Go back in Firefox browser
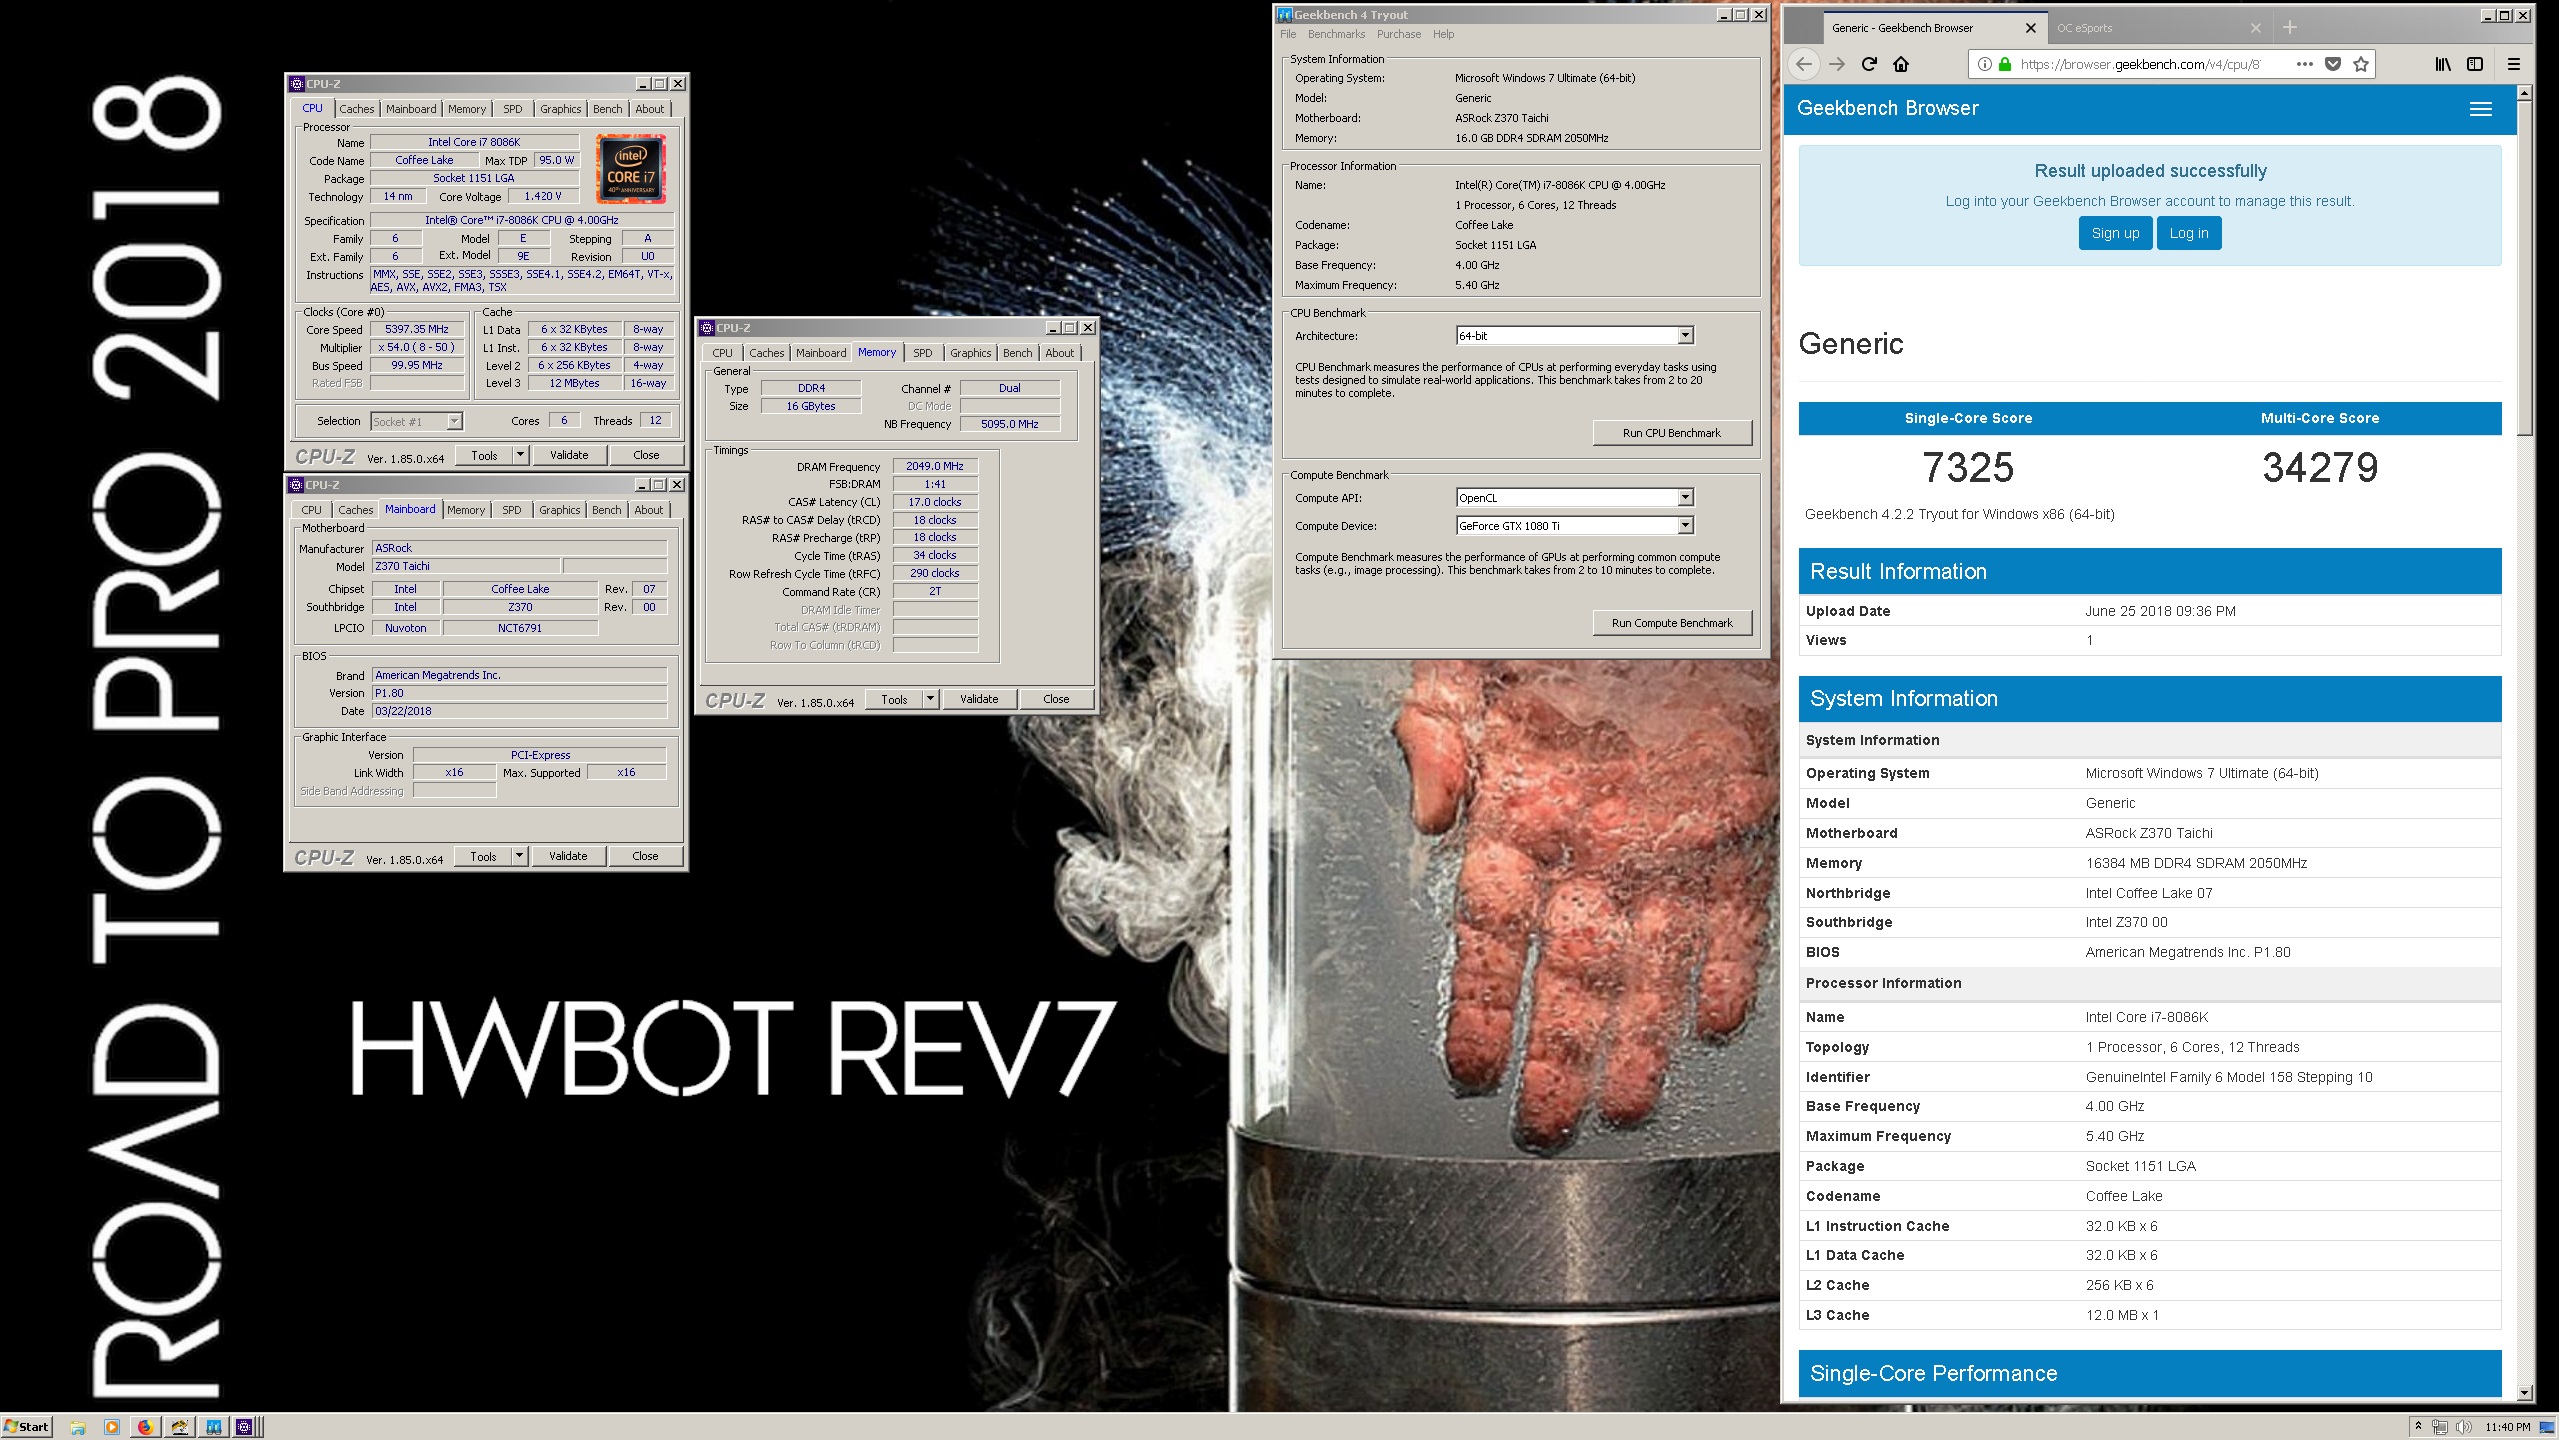 pos(1803,64)
